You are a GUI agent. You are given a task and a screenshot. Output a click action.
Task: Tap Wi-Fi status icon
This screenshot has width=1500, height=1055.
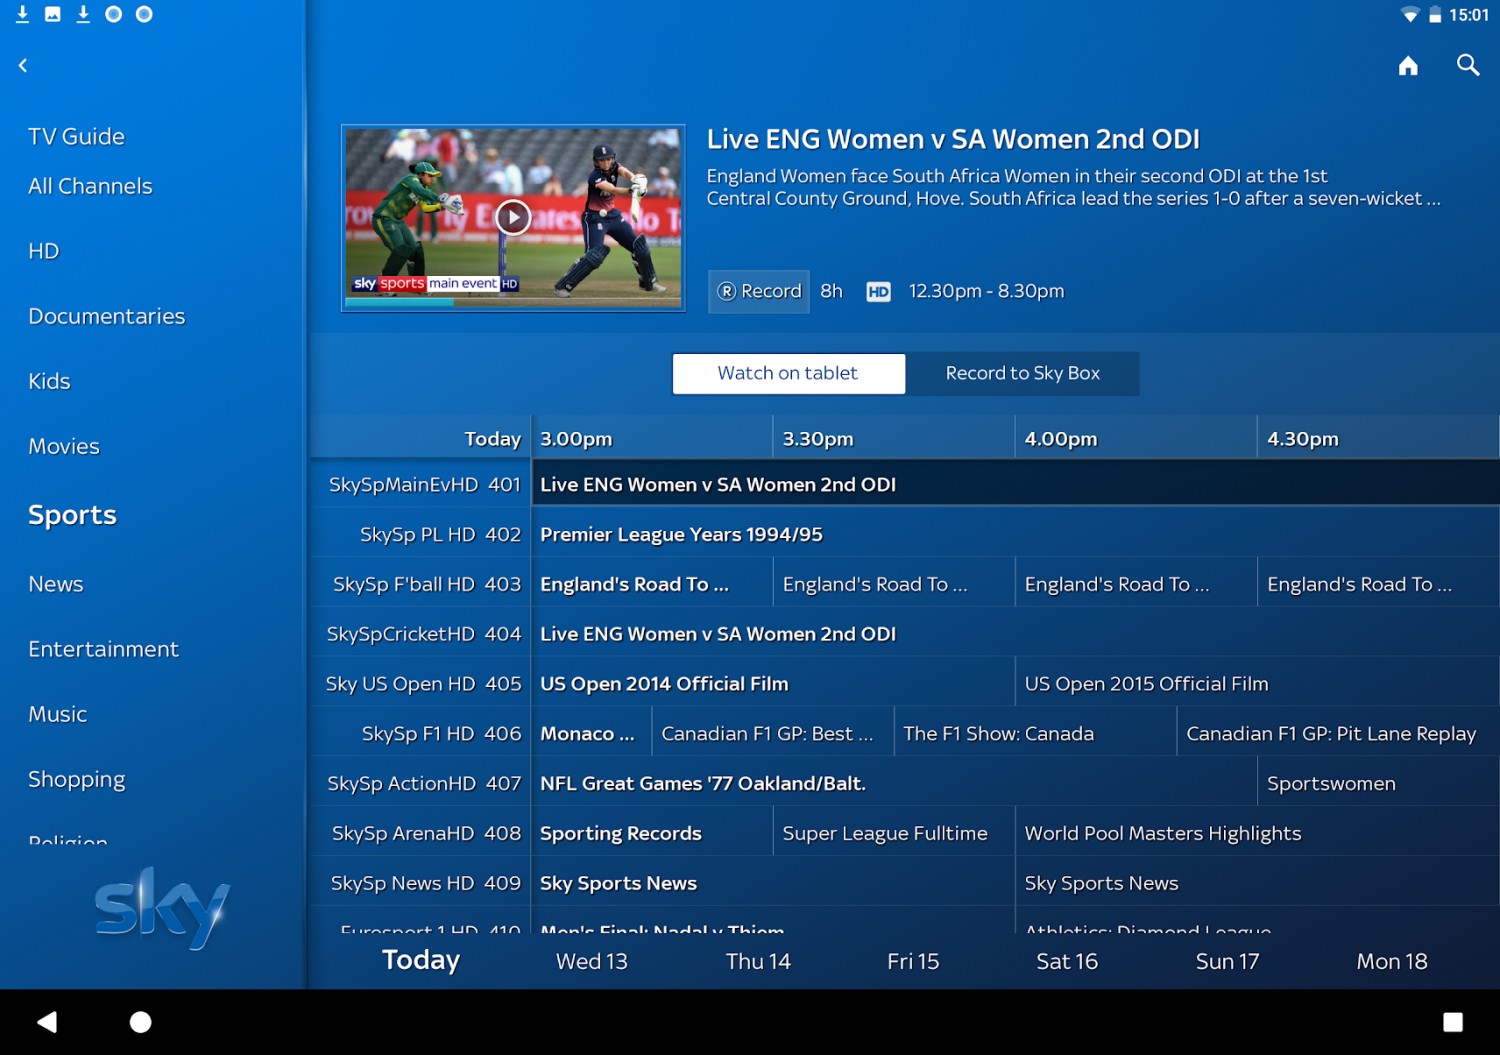pyautogui.click(x=1410, y=15)
